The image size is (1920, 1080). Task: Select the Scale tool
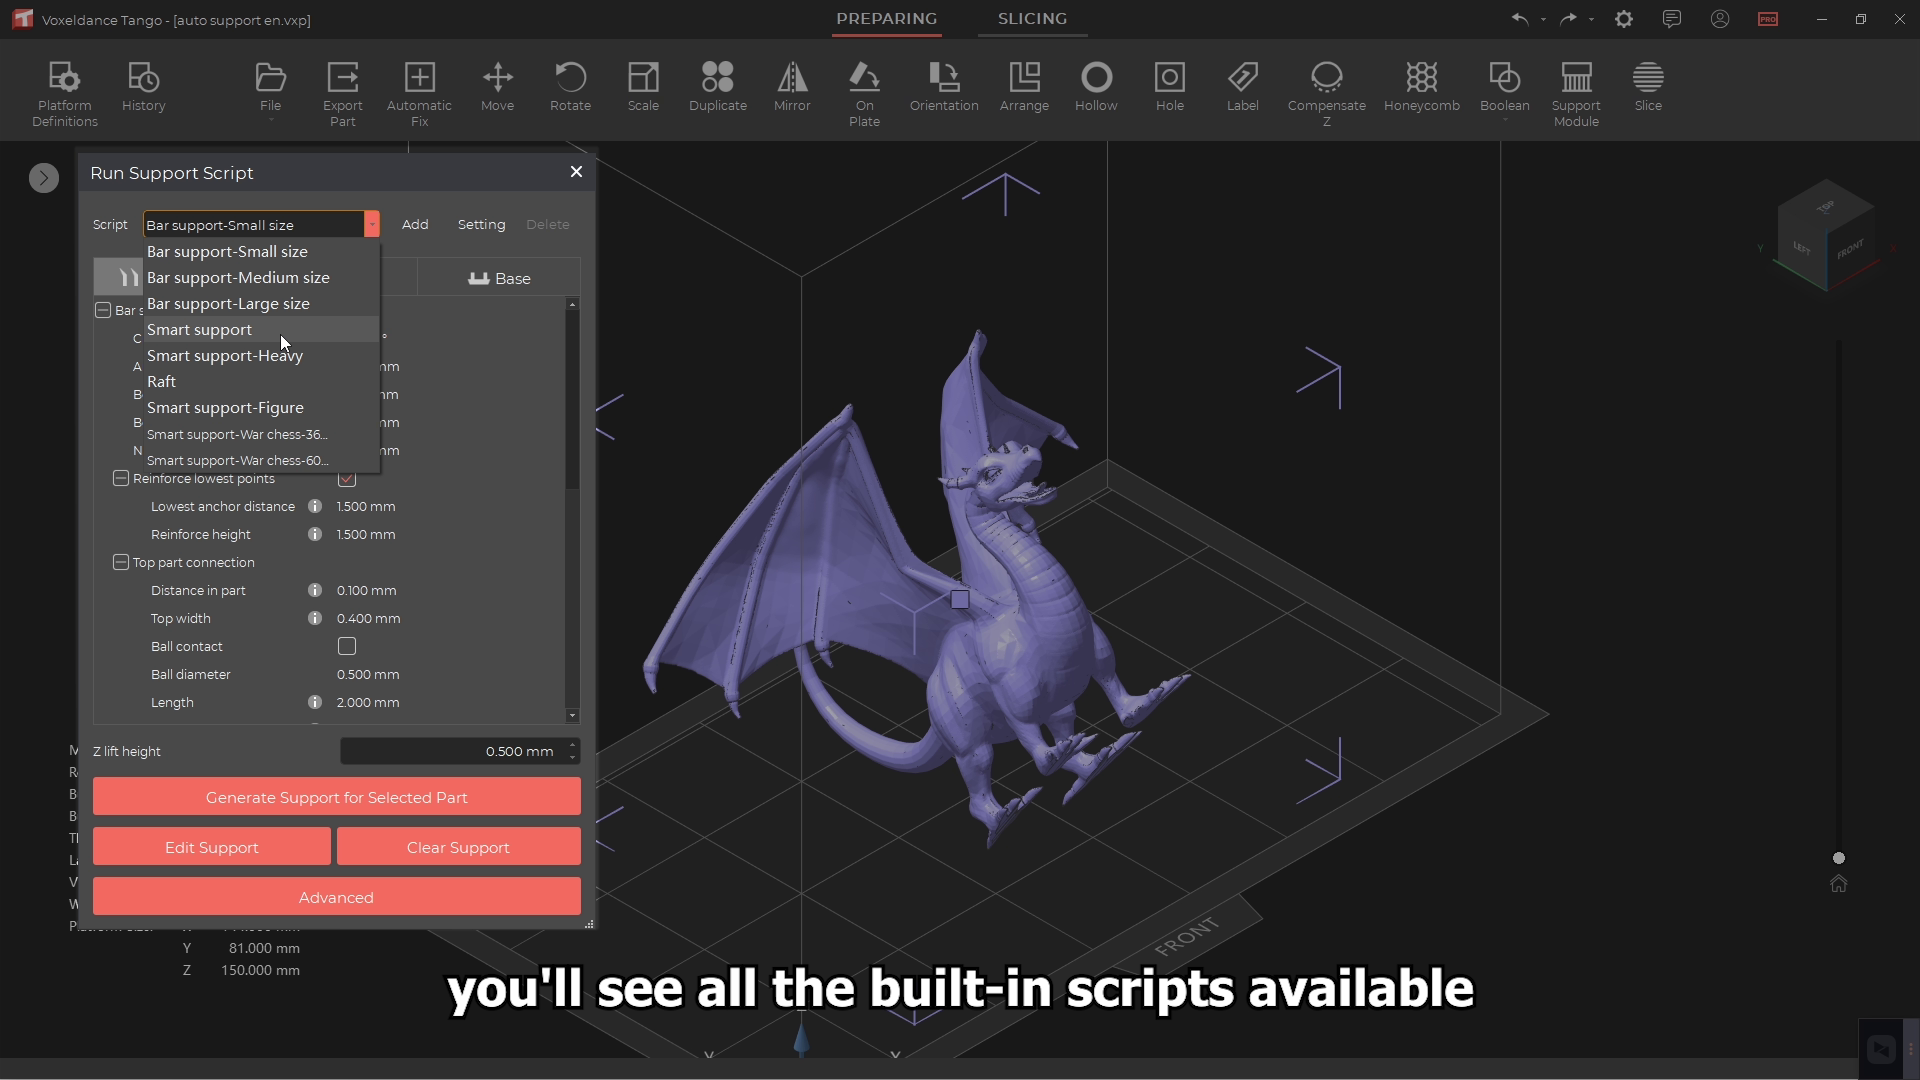[643, 87]
